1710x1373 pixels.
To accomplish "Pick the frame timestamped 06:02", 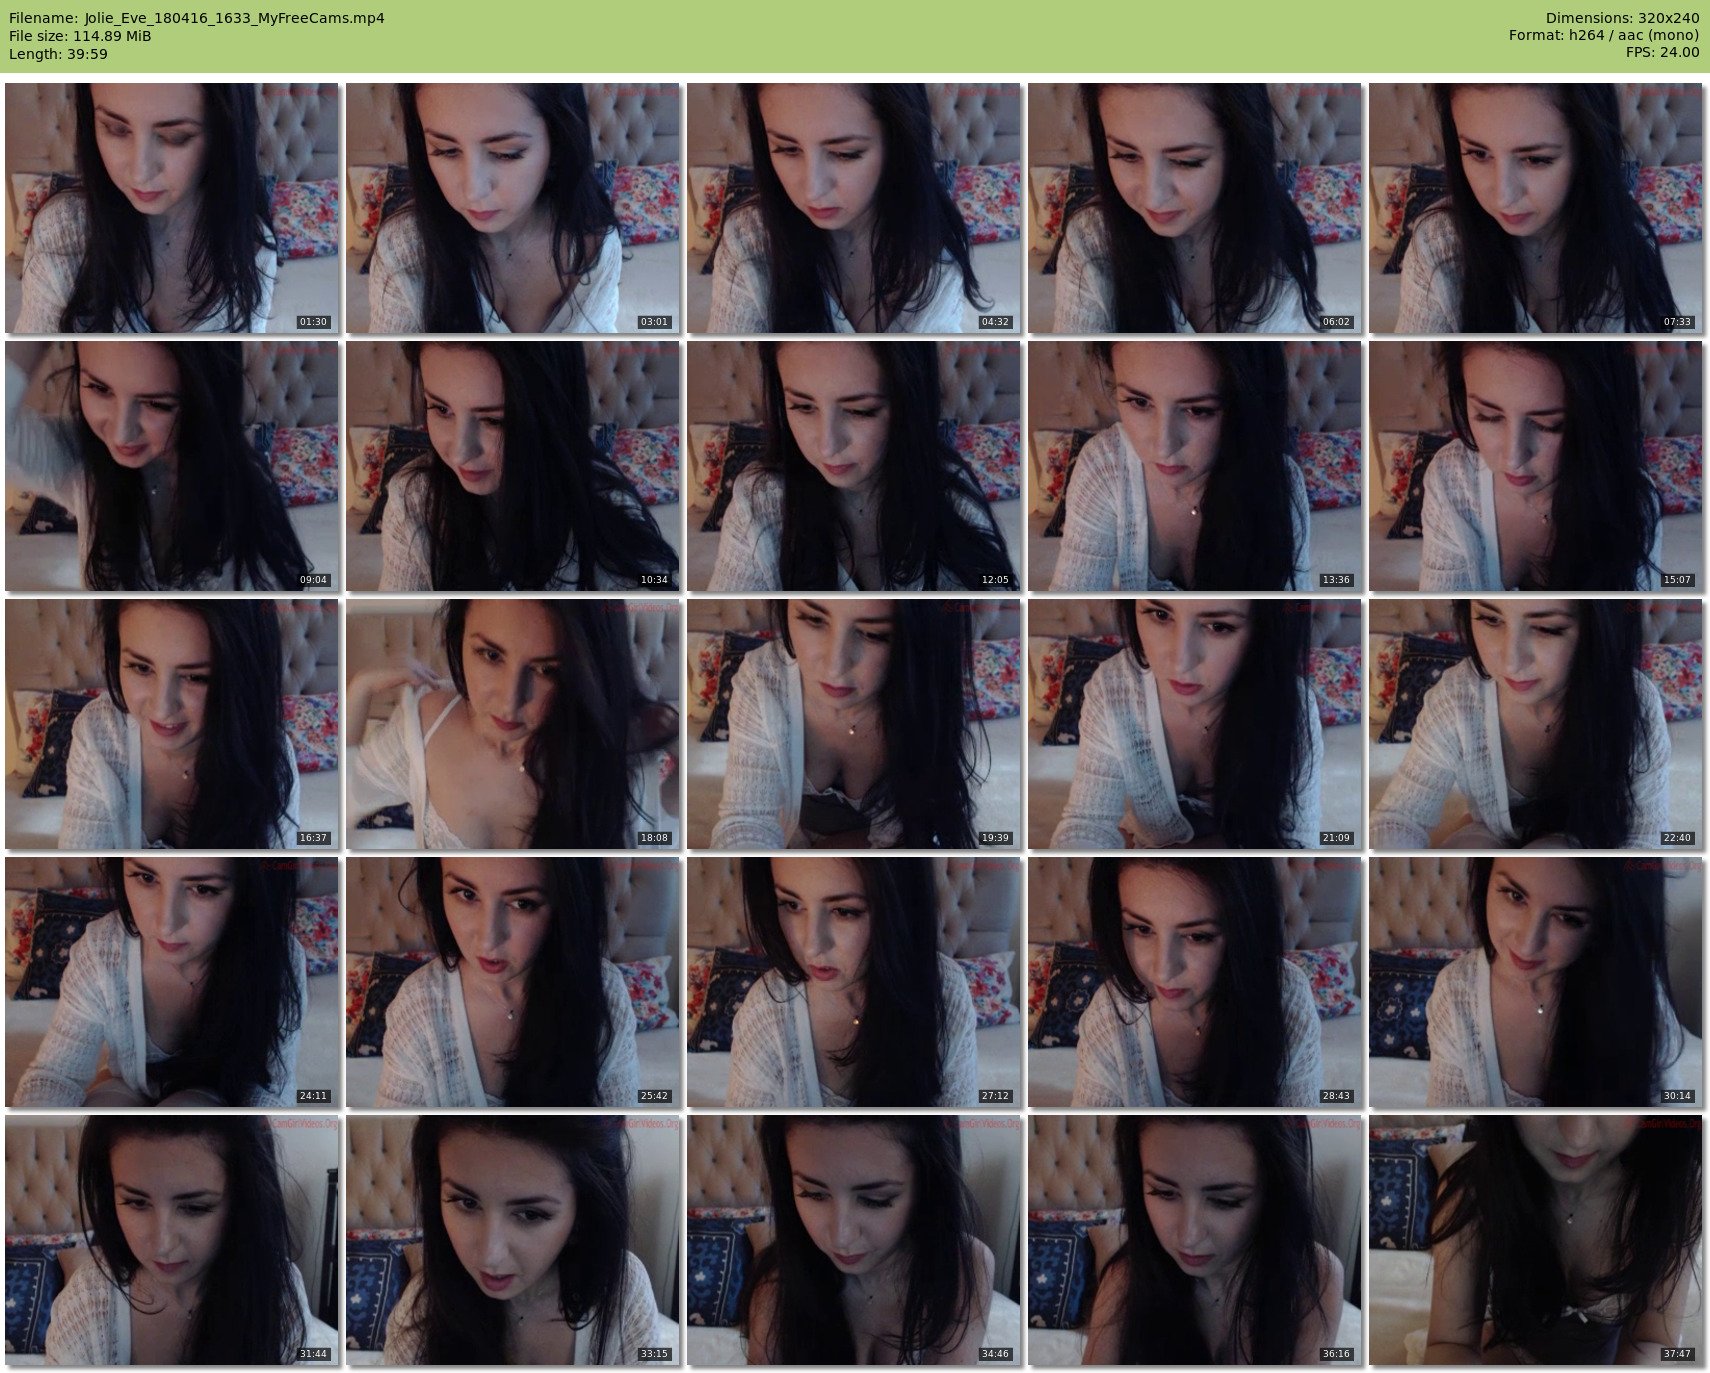I will 1195,208.
